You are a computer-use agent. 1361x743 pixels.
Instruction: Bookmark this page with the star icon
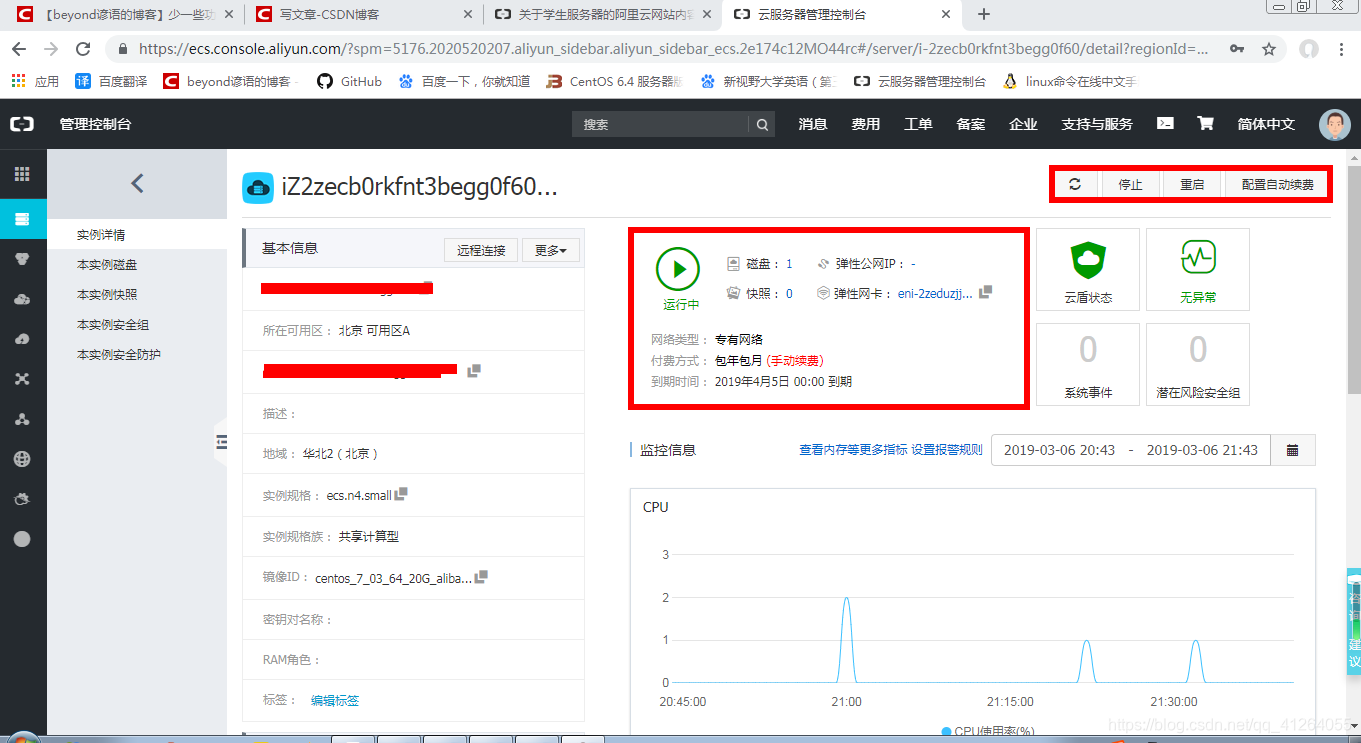click(x=1269, y=49)
